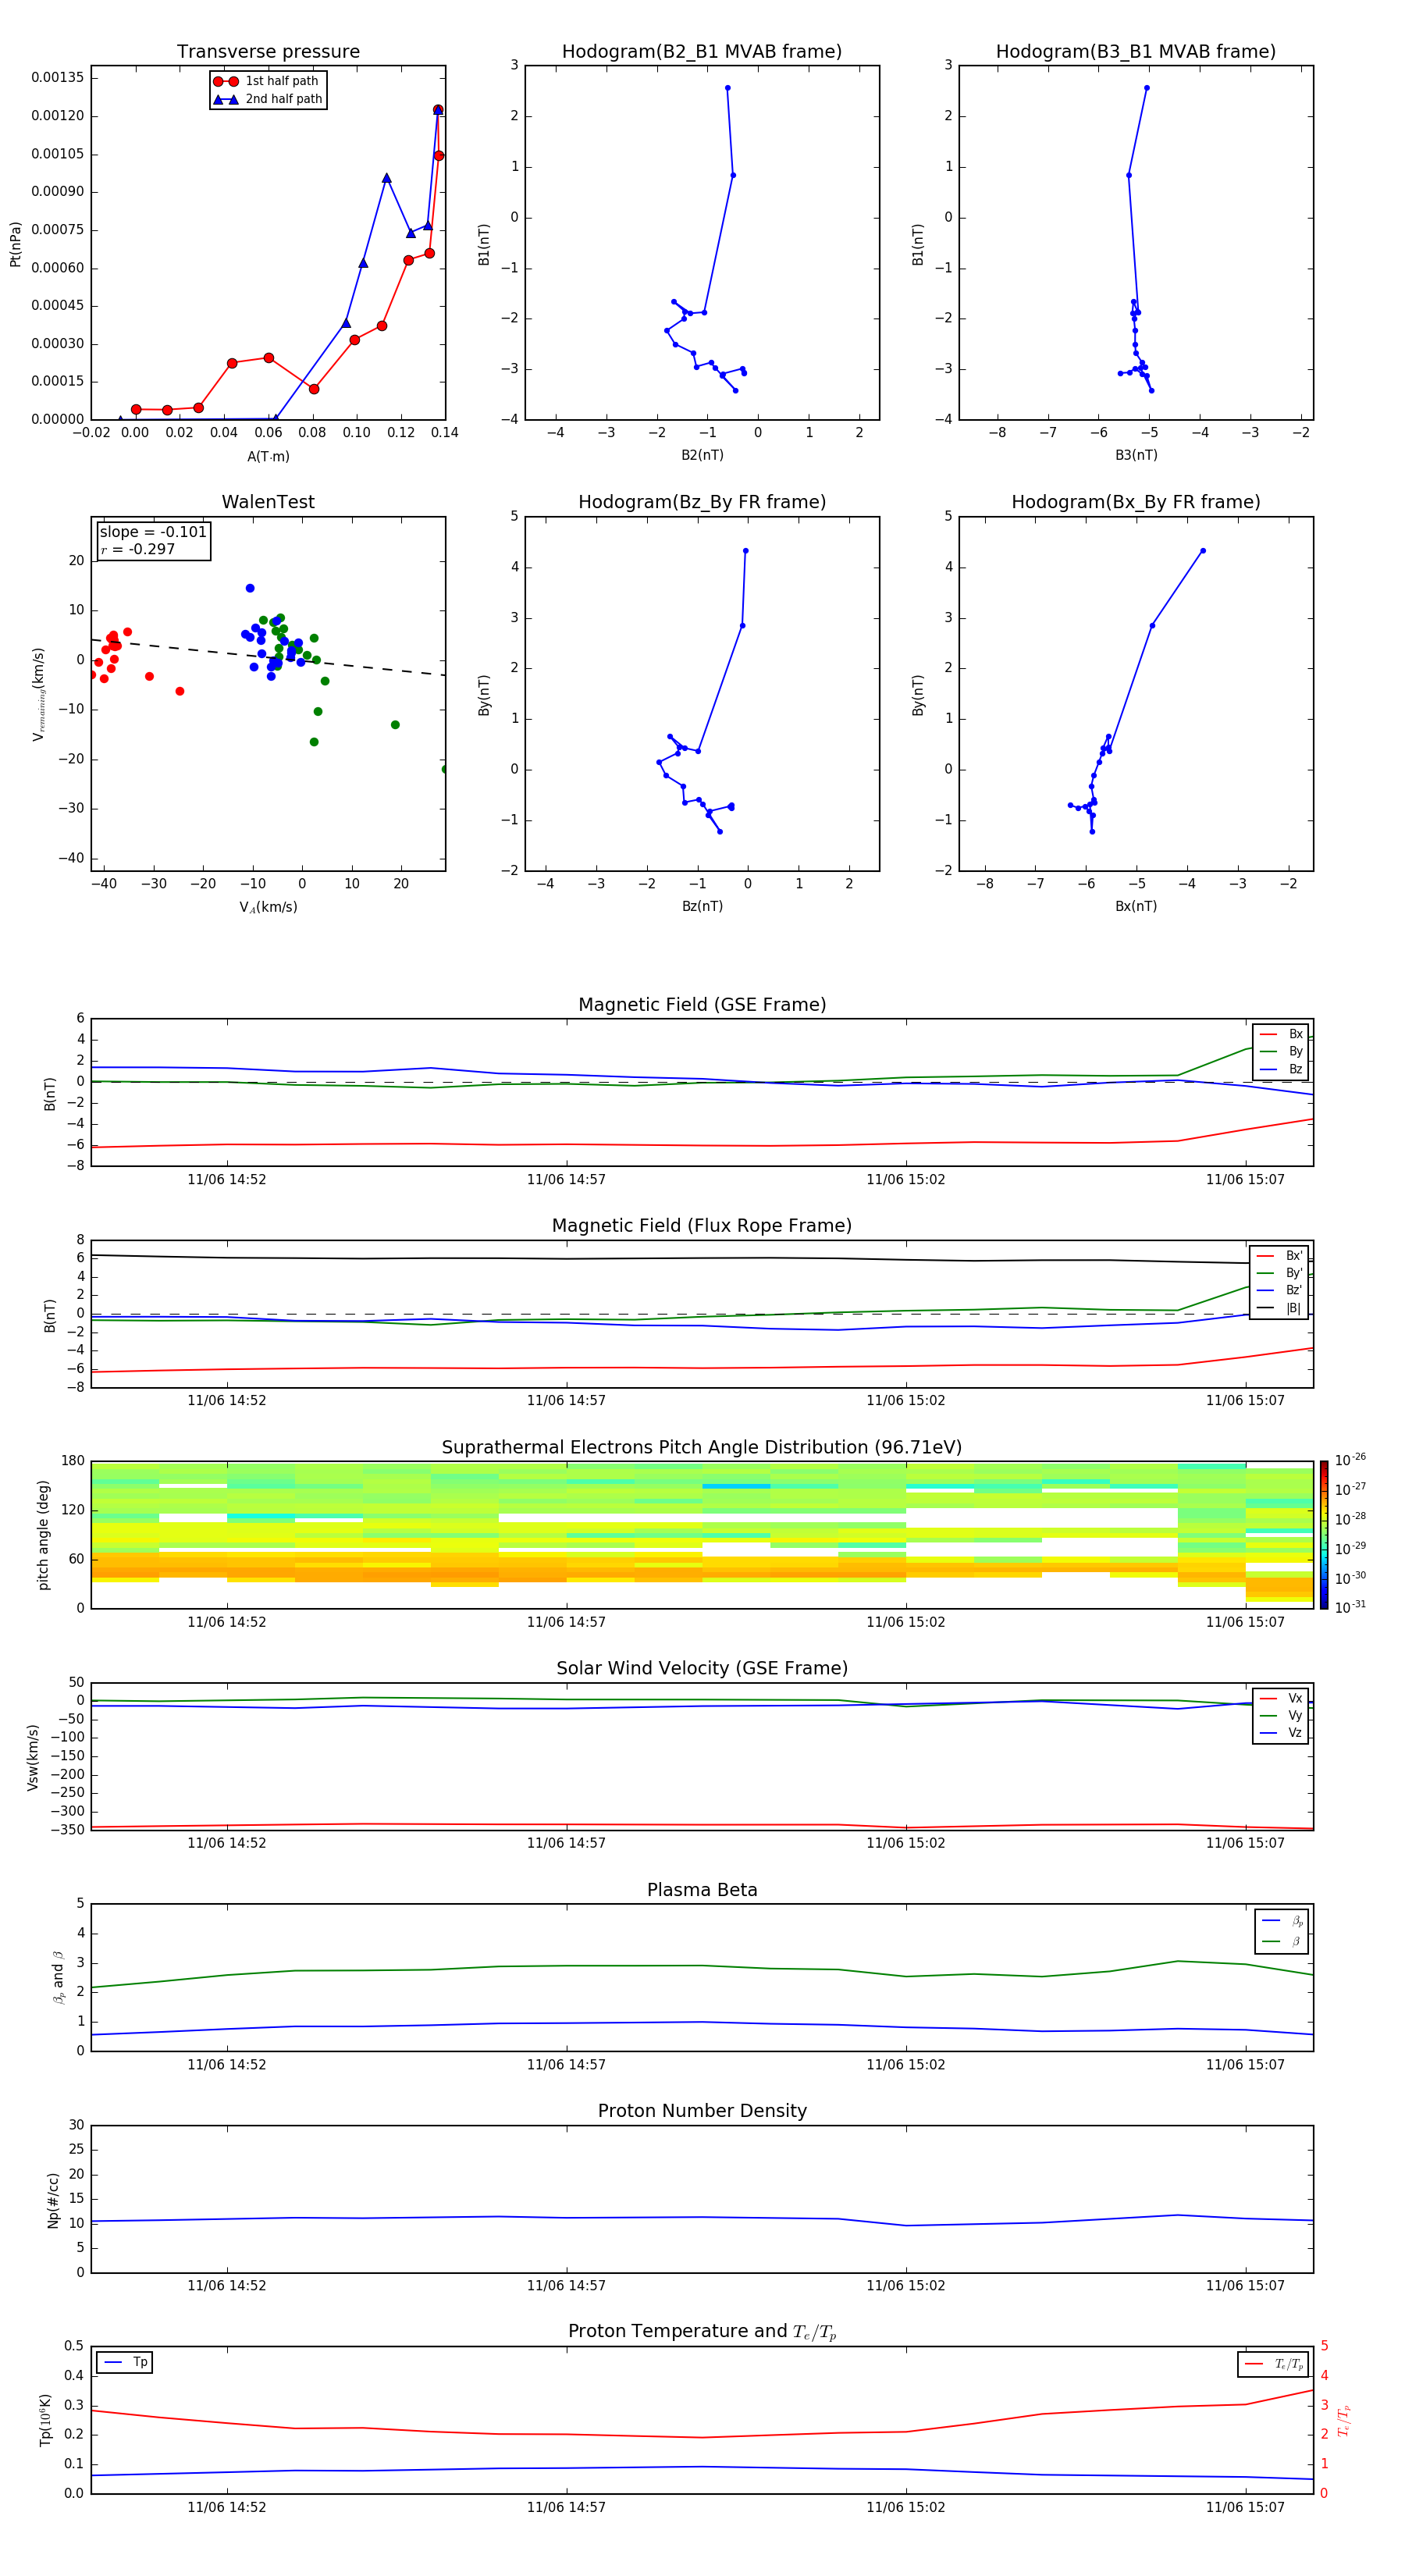This screenshot has height=2576, width=1405.
Task: Click the 'Solar Wind Velocity (GSE Frame)' title
Action: (702, 1668)
